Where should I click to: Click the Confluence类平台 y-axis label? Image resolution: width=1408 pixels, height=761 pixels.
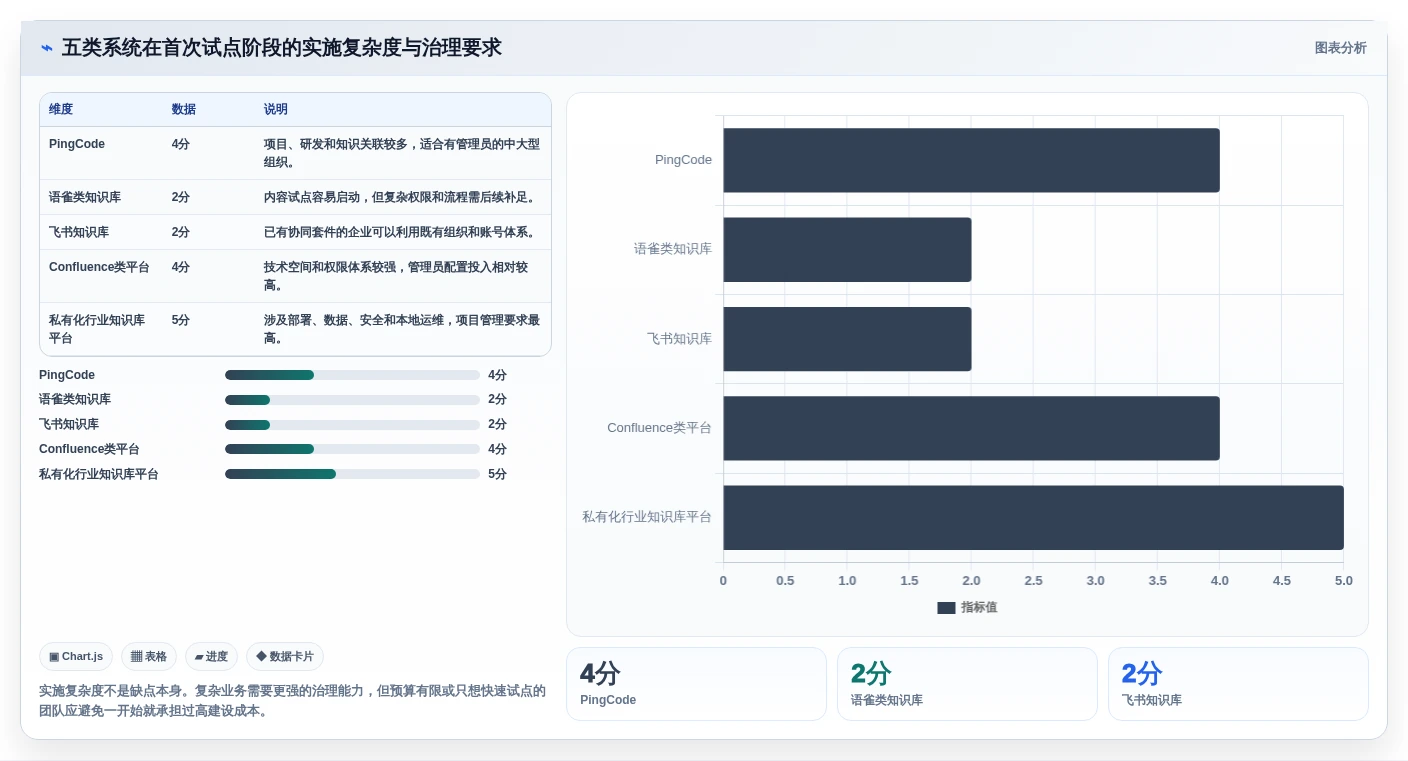coord(660,428)
